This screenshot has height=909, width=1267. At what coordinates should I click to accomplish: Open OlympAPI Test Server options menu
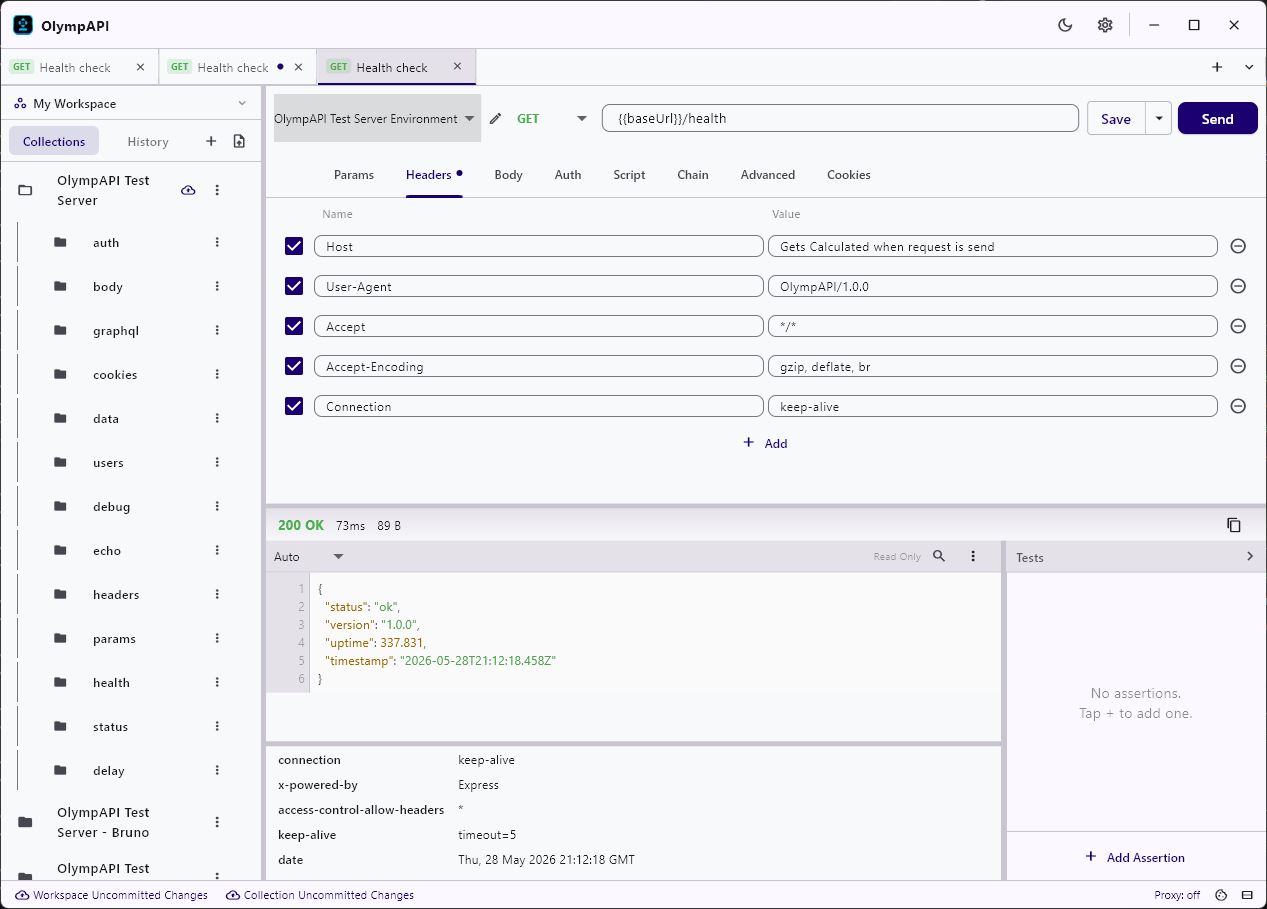coord(217,190)
